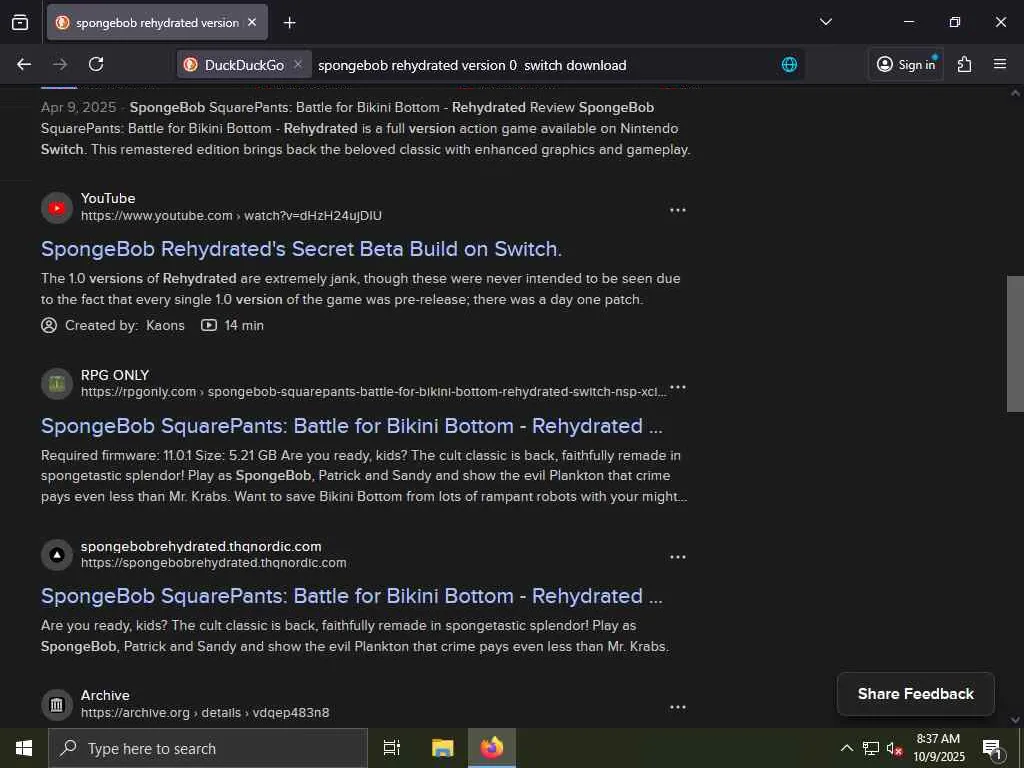Open thqnordic Battle for Bikini Bottom link
Screen dimensions: 1024x768
tap(351, 596)
